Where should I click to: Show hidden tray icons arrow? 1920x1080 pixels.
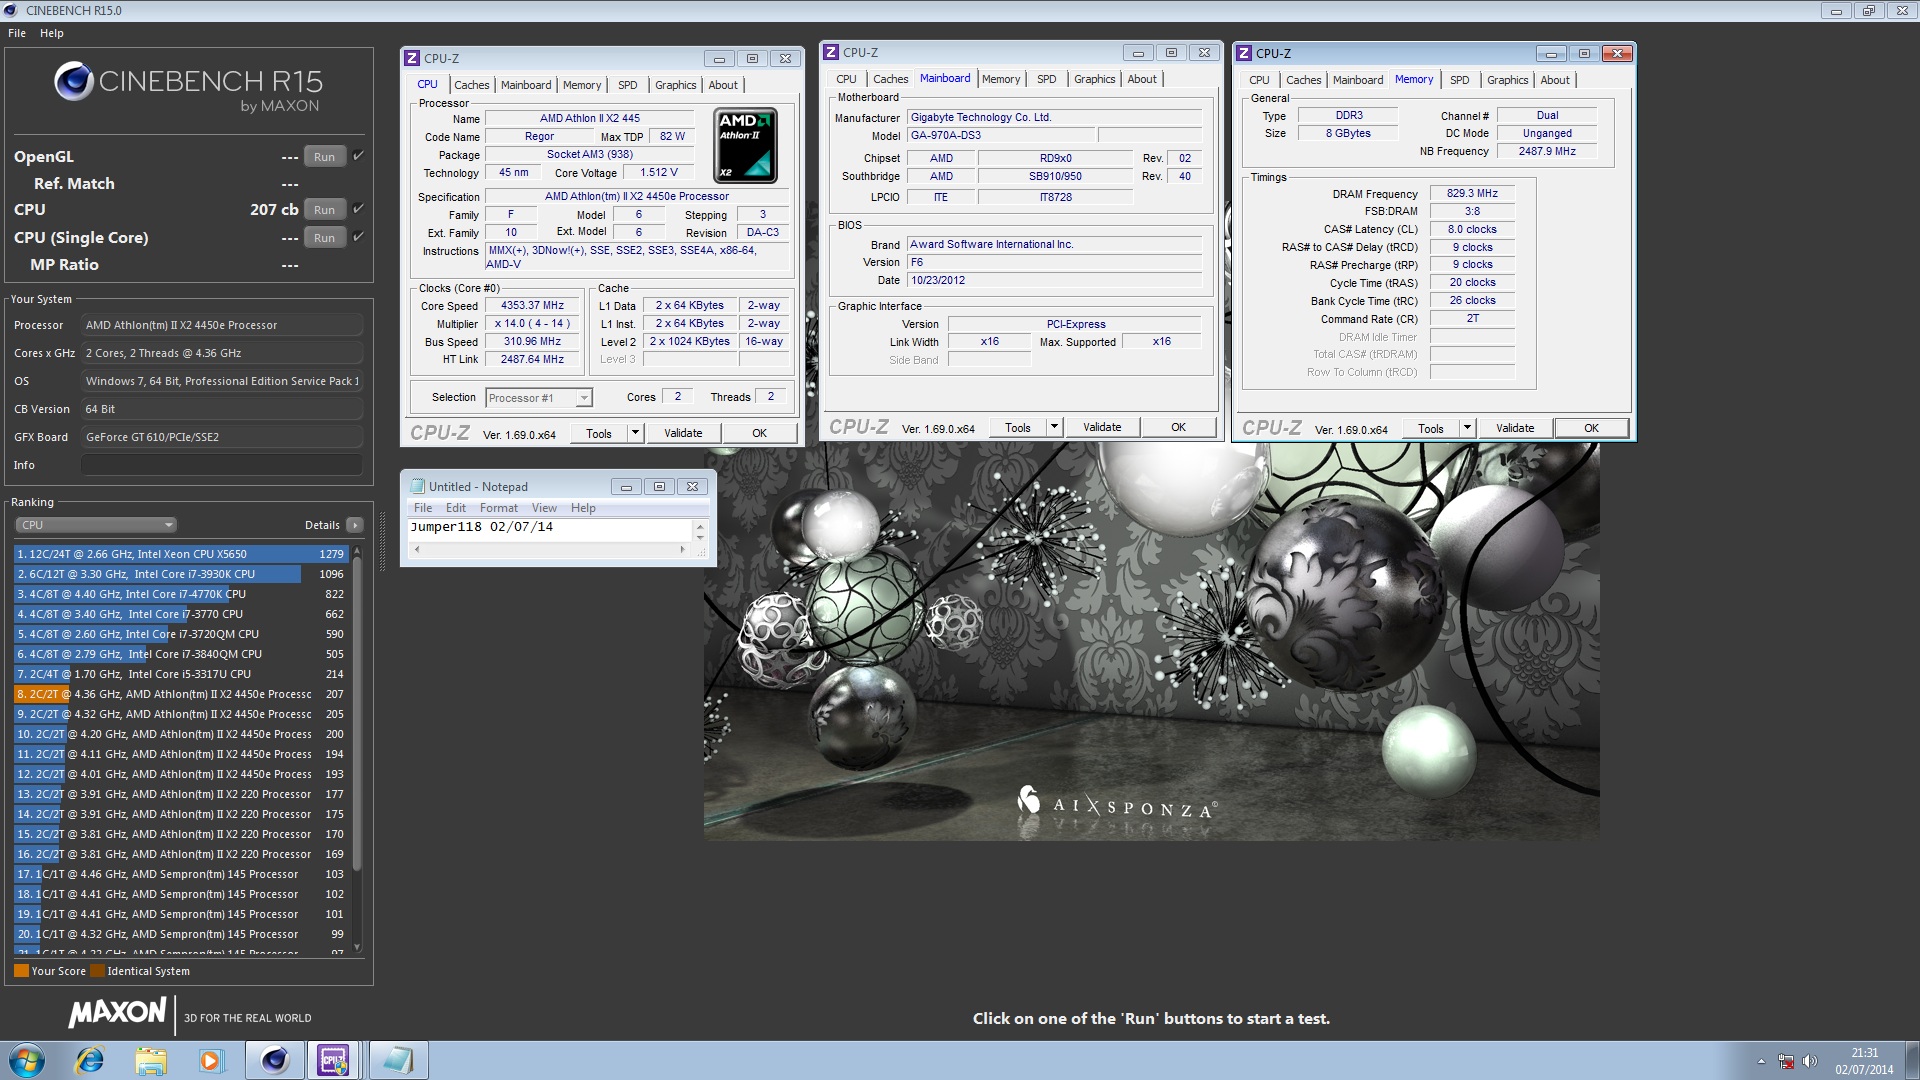pos(1761,1061)
